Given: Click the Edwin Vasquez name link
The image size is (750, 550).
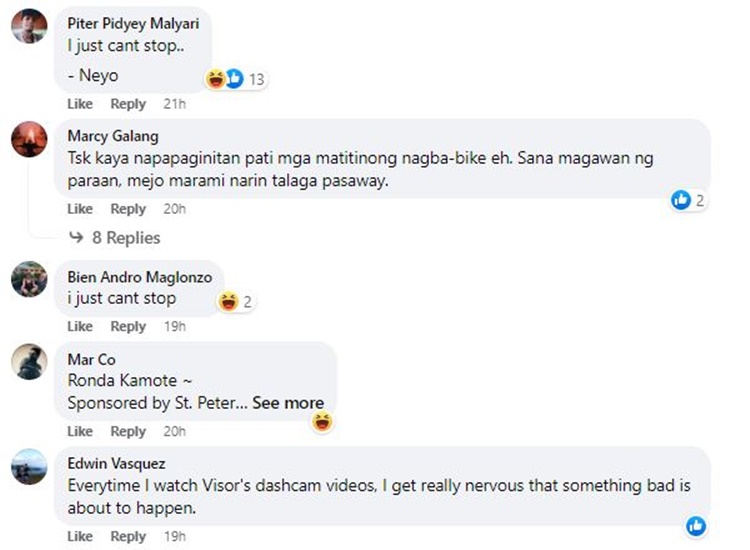Looking at the screenshot, I should [x=118, y=463].
